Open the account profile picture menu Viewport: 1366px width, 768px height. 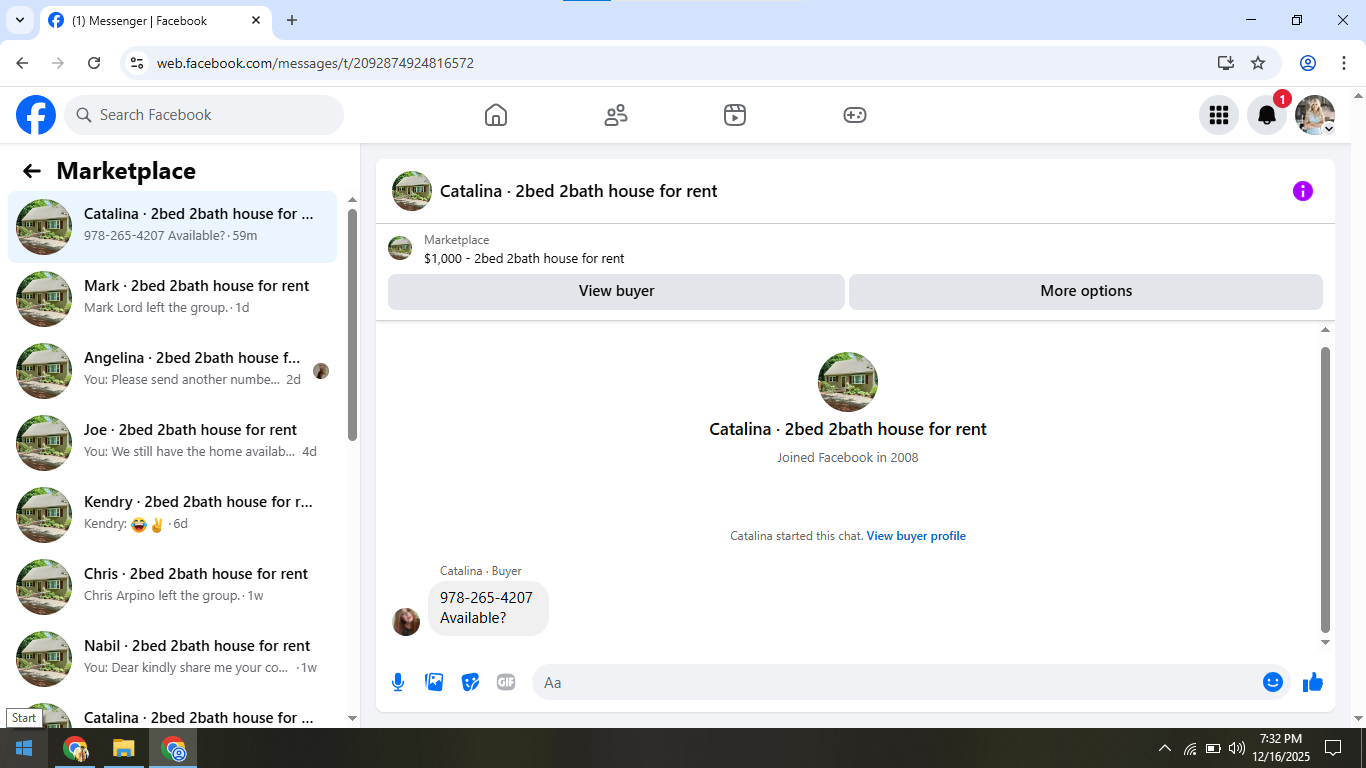click(1315, 115)
